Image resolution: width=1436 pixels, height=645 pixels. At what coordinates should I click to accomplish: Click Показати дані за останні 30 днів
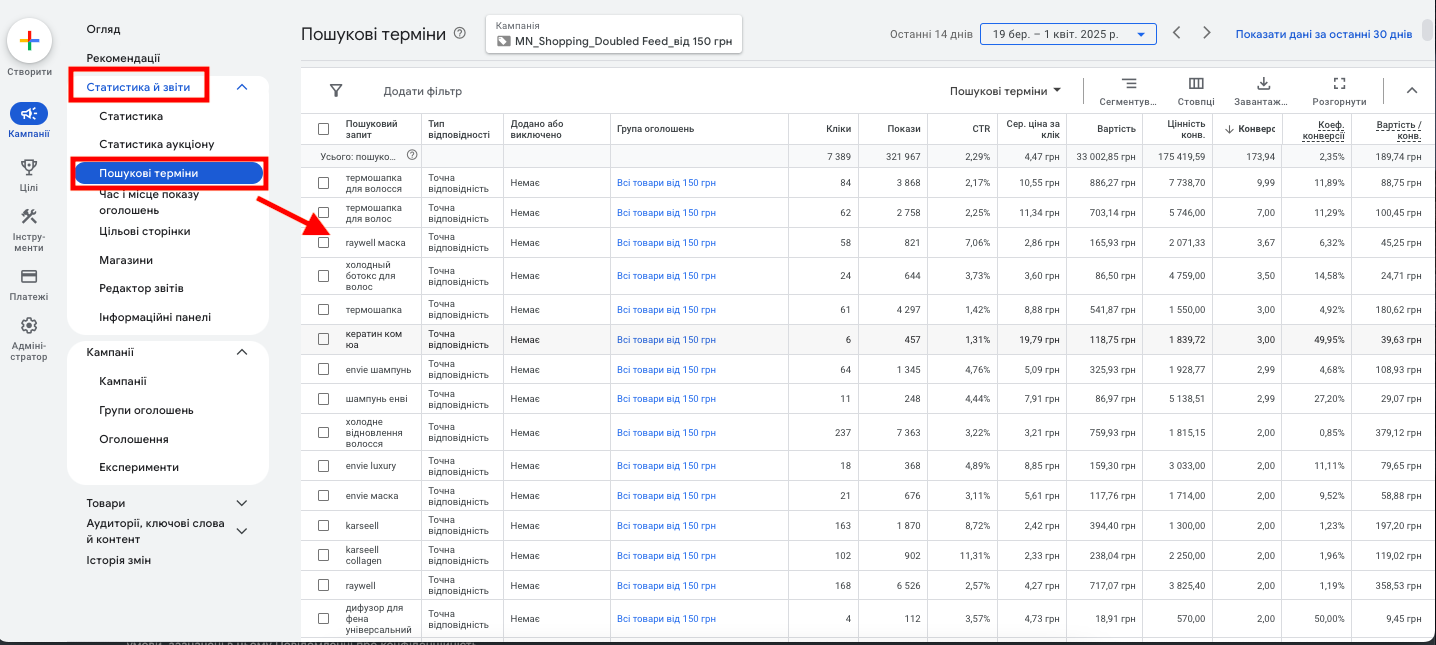pos(1324,34)
